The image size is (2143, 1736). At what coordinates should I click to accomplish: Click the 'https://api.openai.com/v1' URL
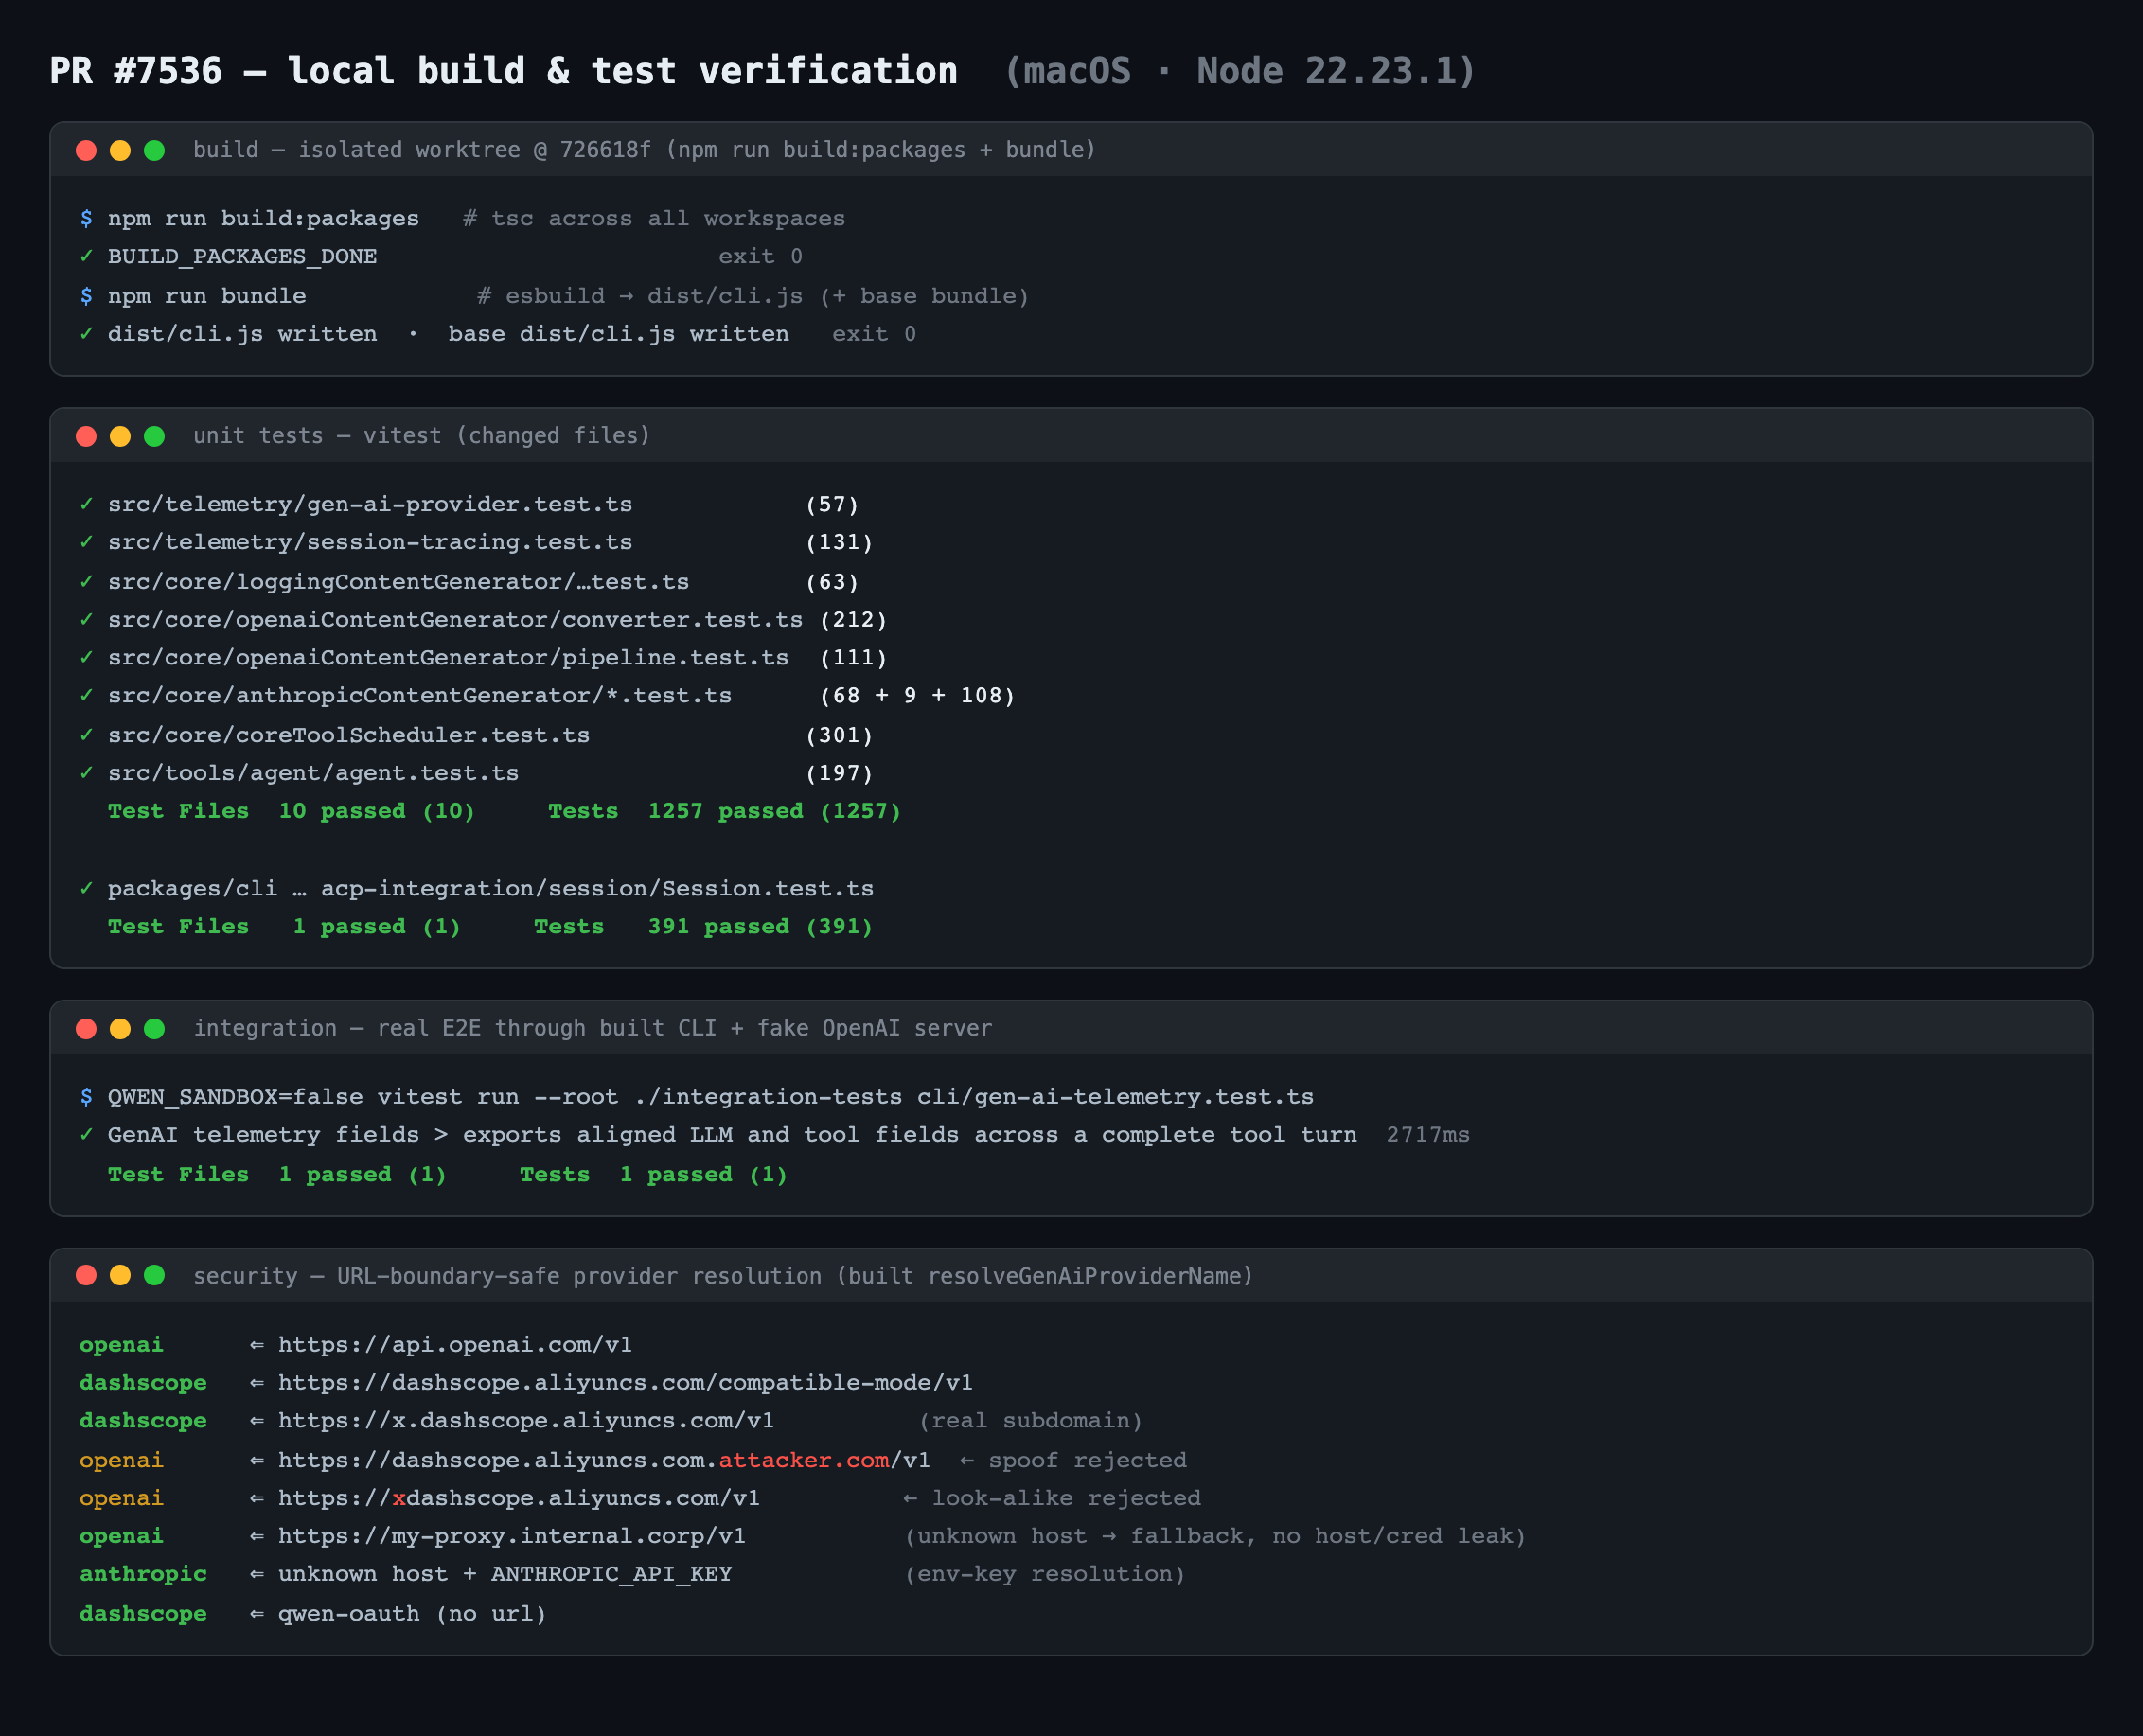(x=455, y=1345)
